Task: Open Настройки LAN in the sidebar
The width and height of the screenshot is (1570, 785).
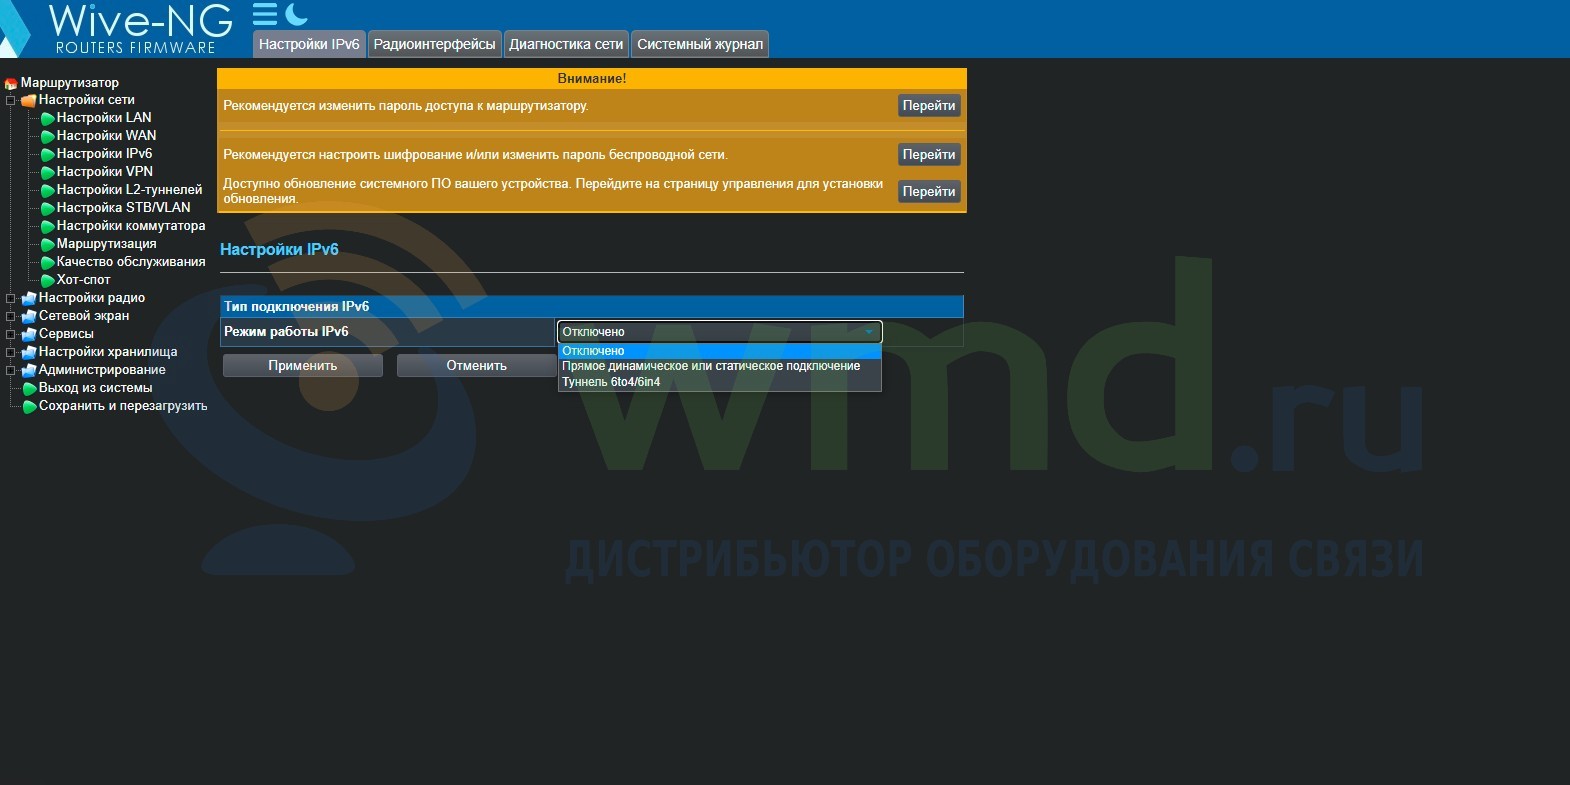Action: click(x=104, y=118)
